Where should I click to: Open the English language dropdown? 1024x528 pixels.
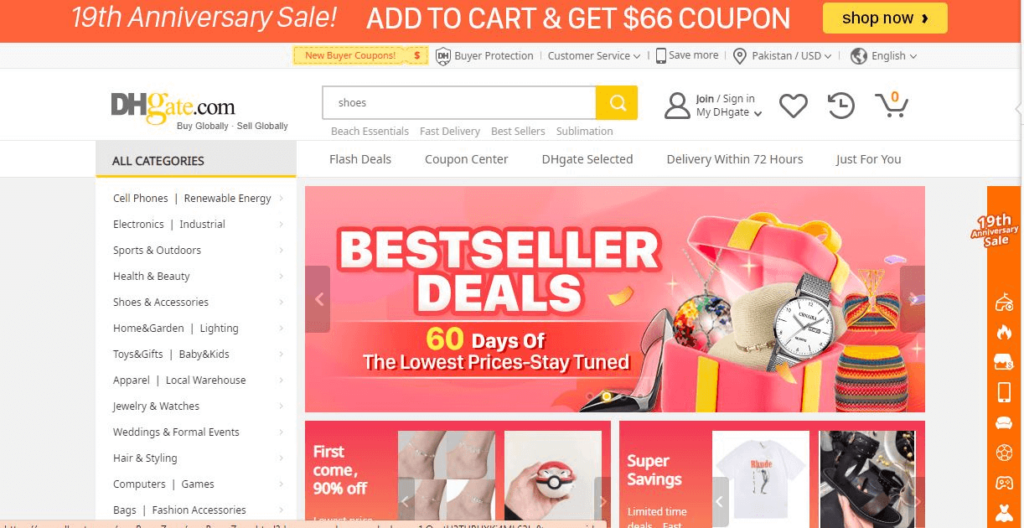pos(884,56)
